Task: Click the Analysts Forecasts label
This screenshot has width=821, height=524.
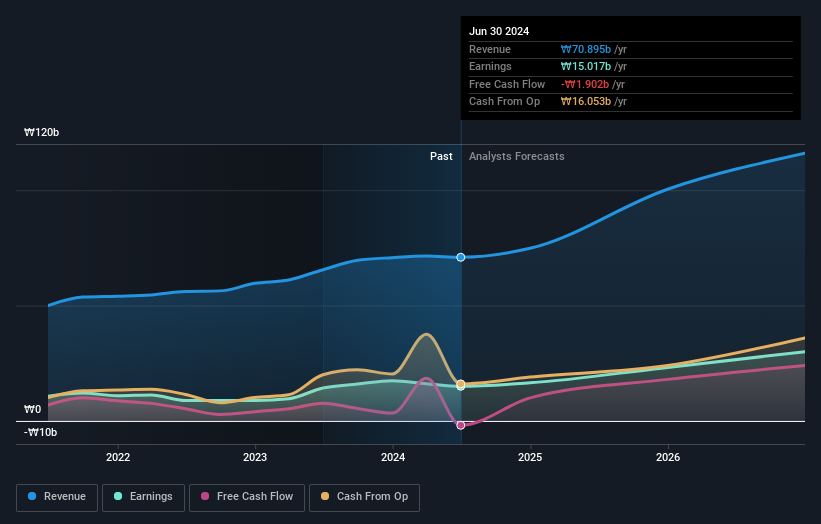Action: tap(517, 157)
